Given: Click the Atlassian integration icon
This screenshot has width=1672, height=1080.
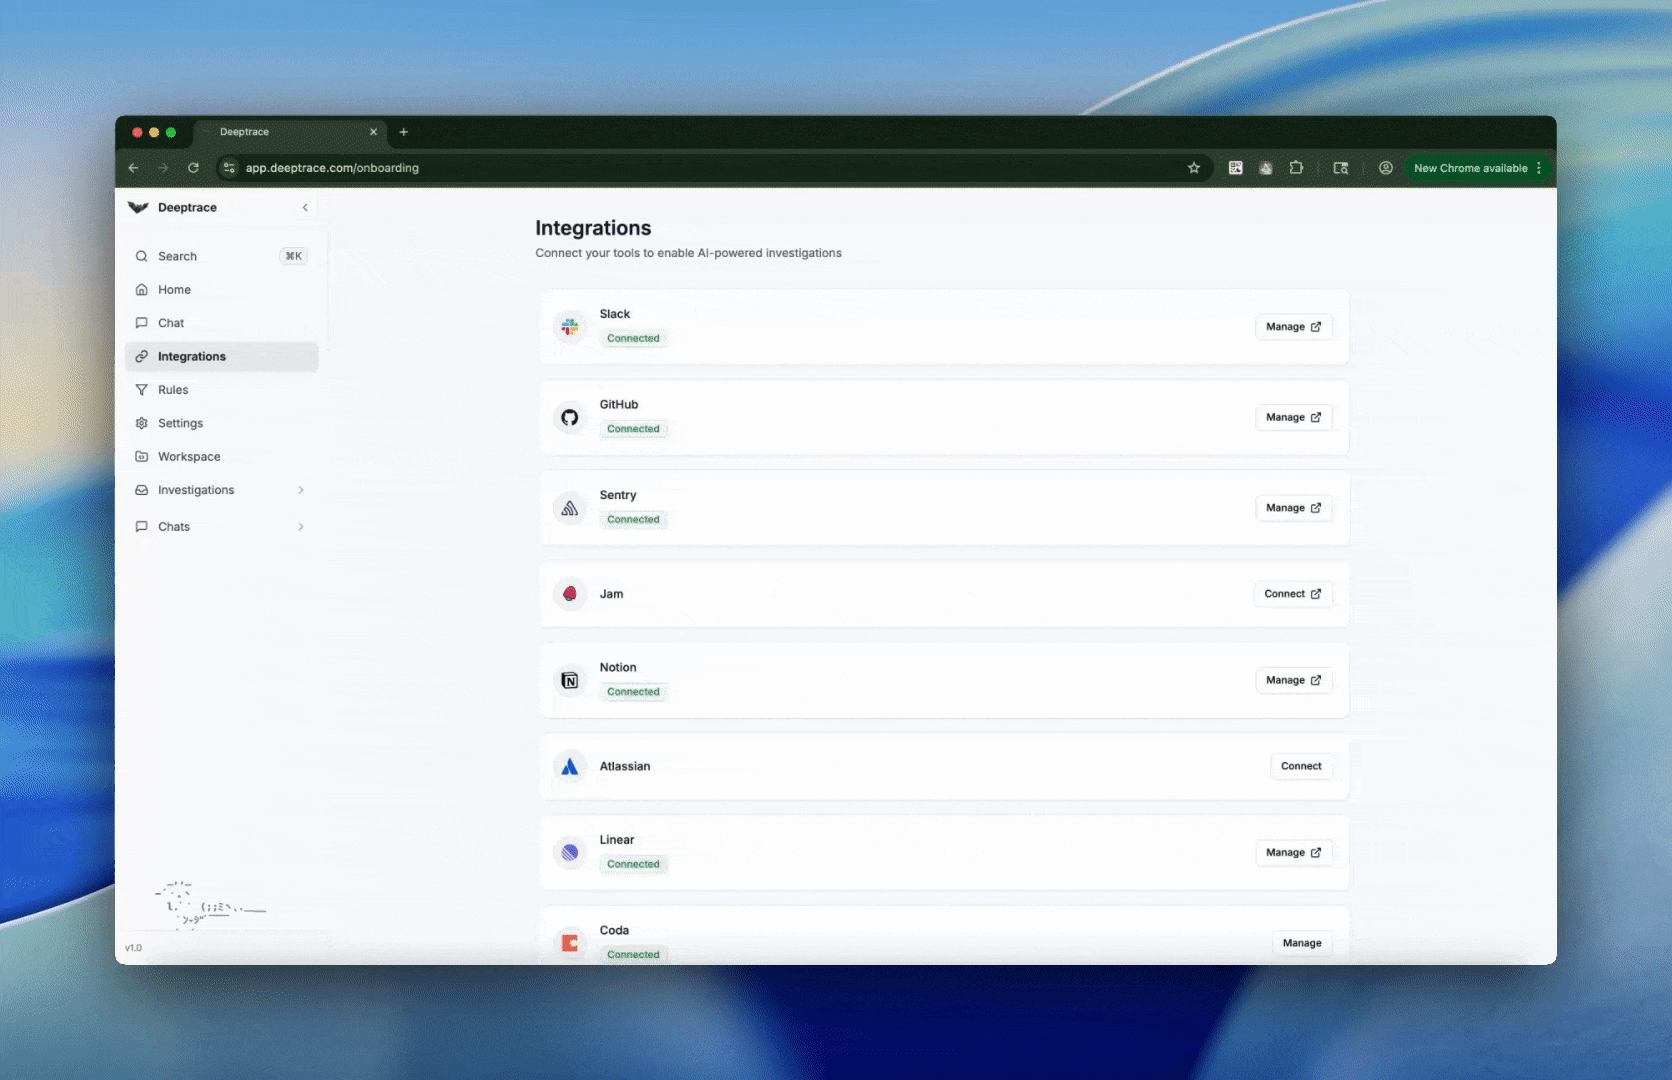Looking at the screenshot, I should tap(570, 766).
